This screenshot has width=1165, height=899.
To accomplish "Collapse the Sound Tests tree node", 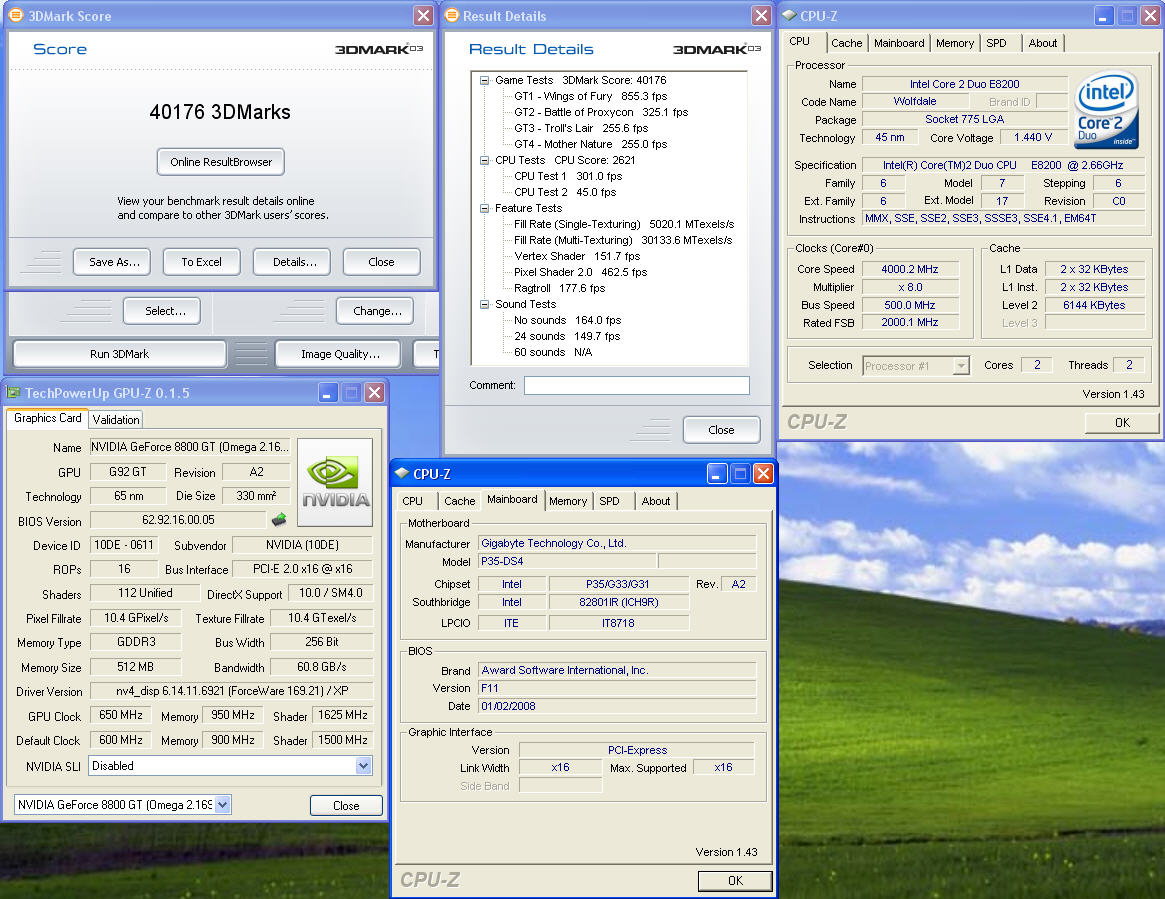I will click(484, 304).
